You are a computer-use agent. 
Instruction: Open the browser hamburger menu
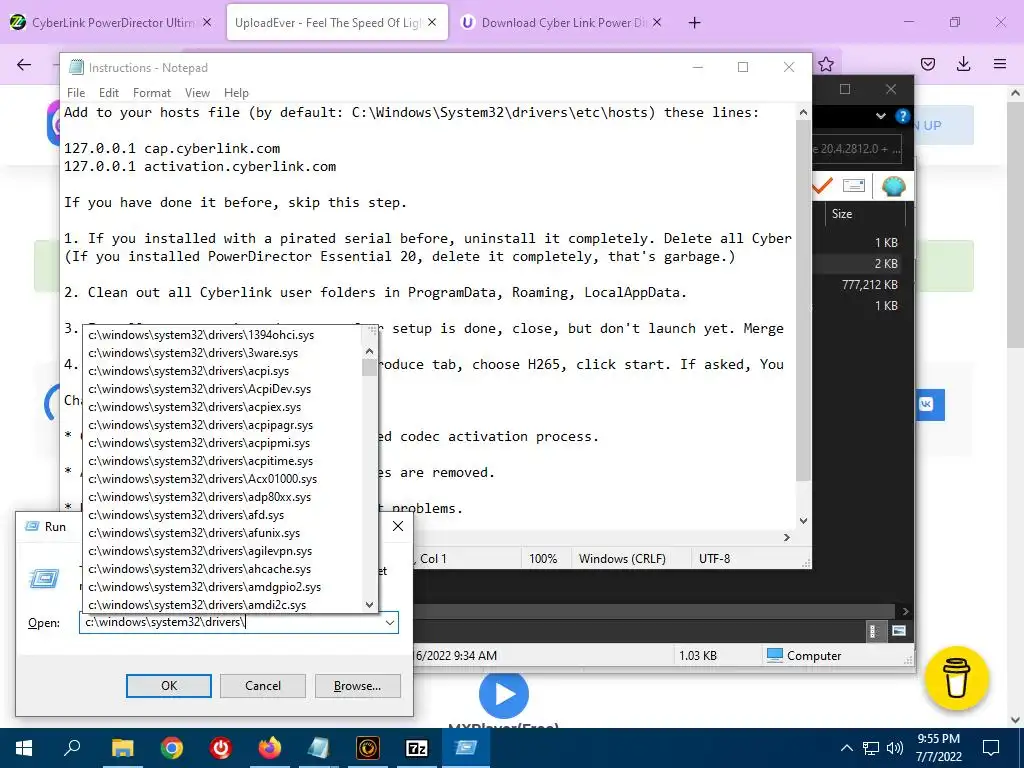click(1000, 64)
